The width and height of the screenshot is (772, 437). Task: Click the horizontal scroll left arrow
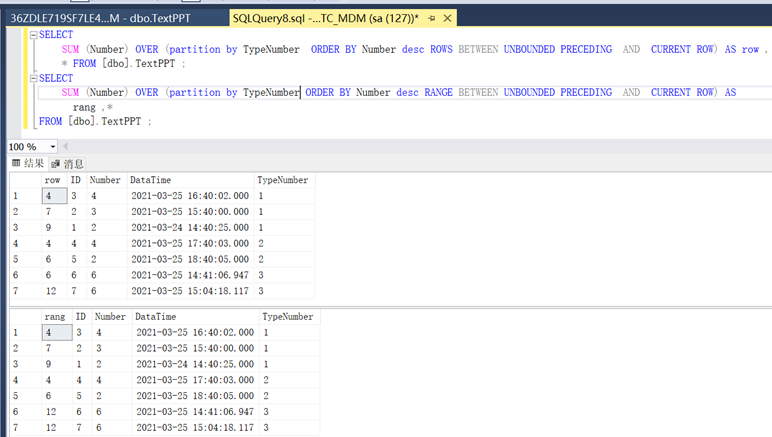[x=64, y=146]
